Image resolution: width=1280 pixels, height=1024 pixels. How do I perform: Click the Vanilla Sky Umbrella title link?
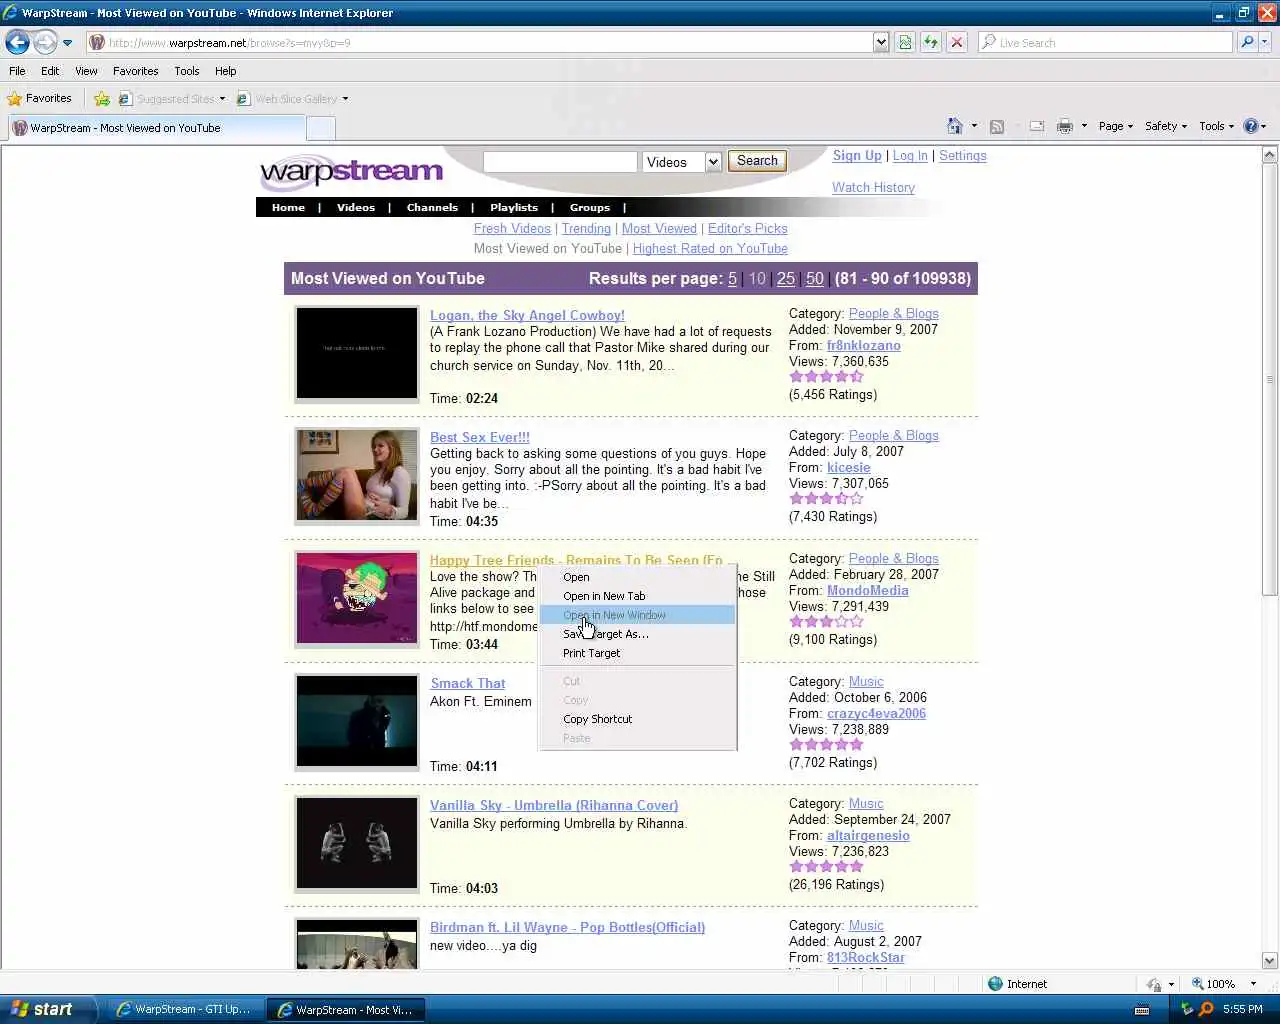coord(554,806)
